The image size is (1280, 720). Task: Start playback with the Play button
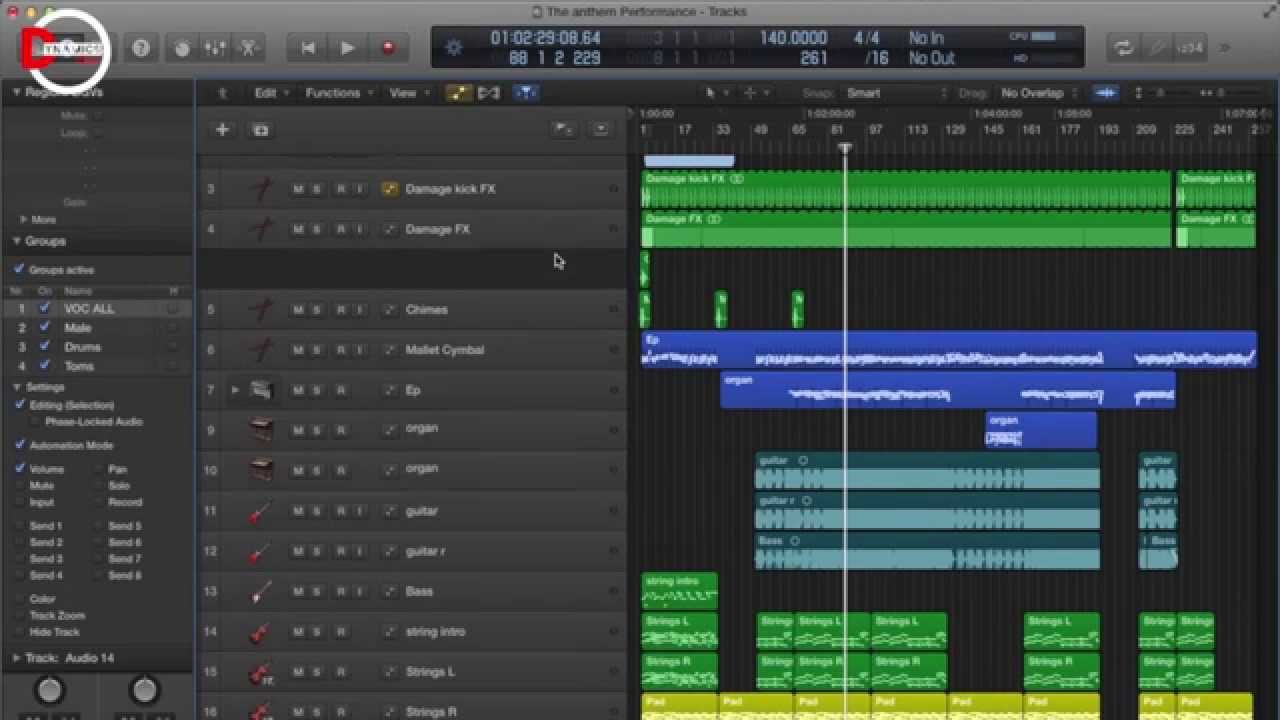pos(347,47)
